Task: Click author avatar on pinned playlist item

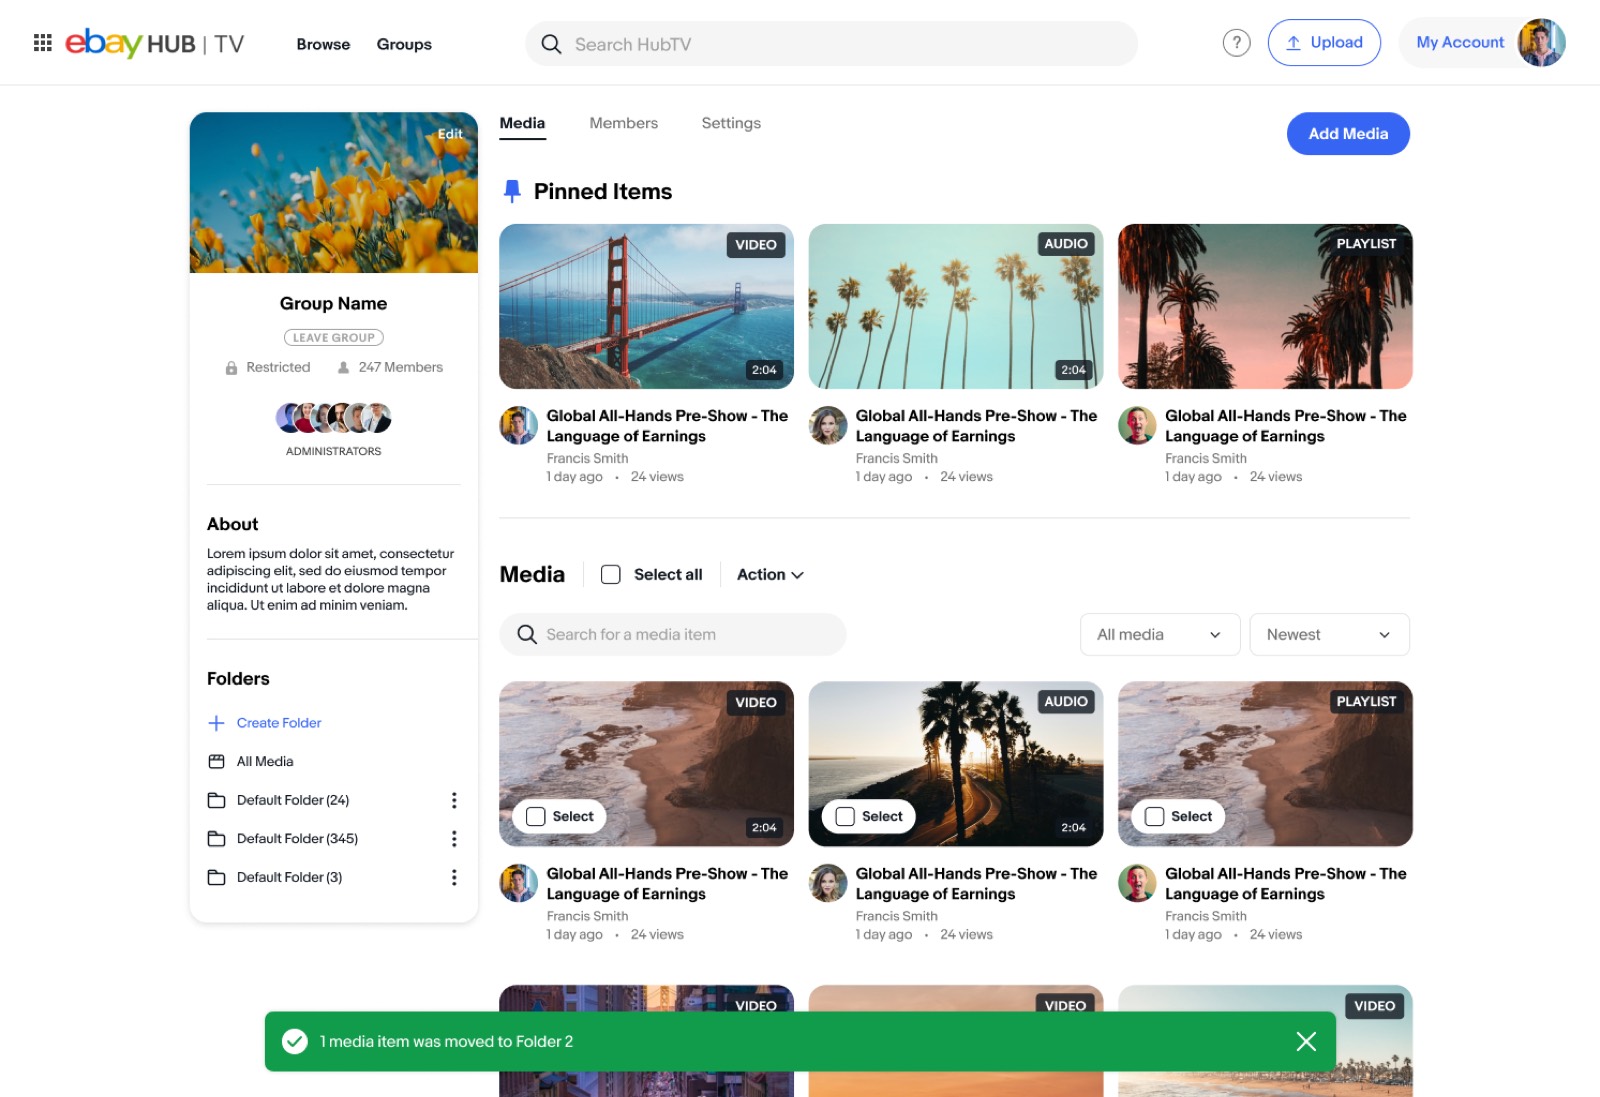Action: pos(1137,425)
